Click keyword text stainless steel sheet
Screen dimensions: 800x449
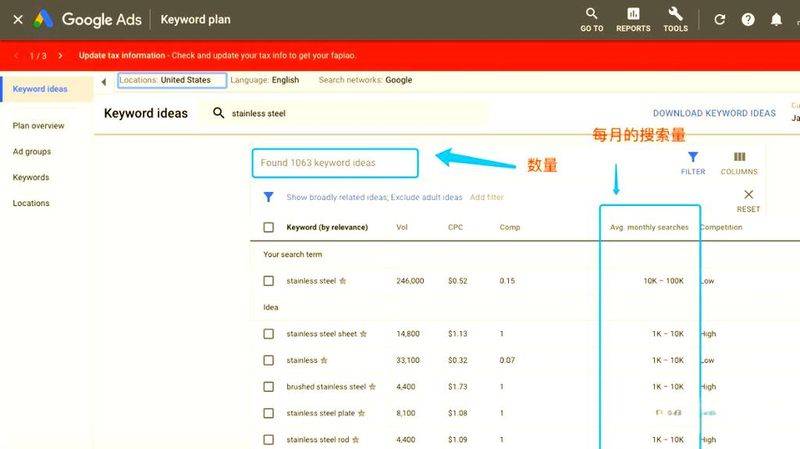[x=321, y=334]
